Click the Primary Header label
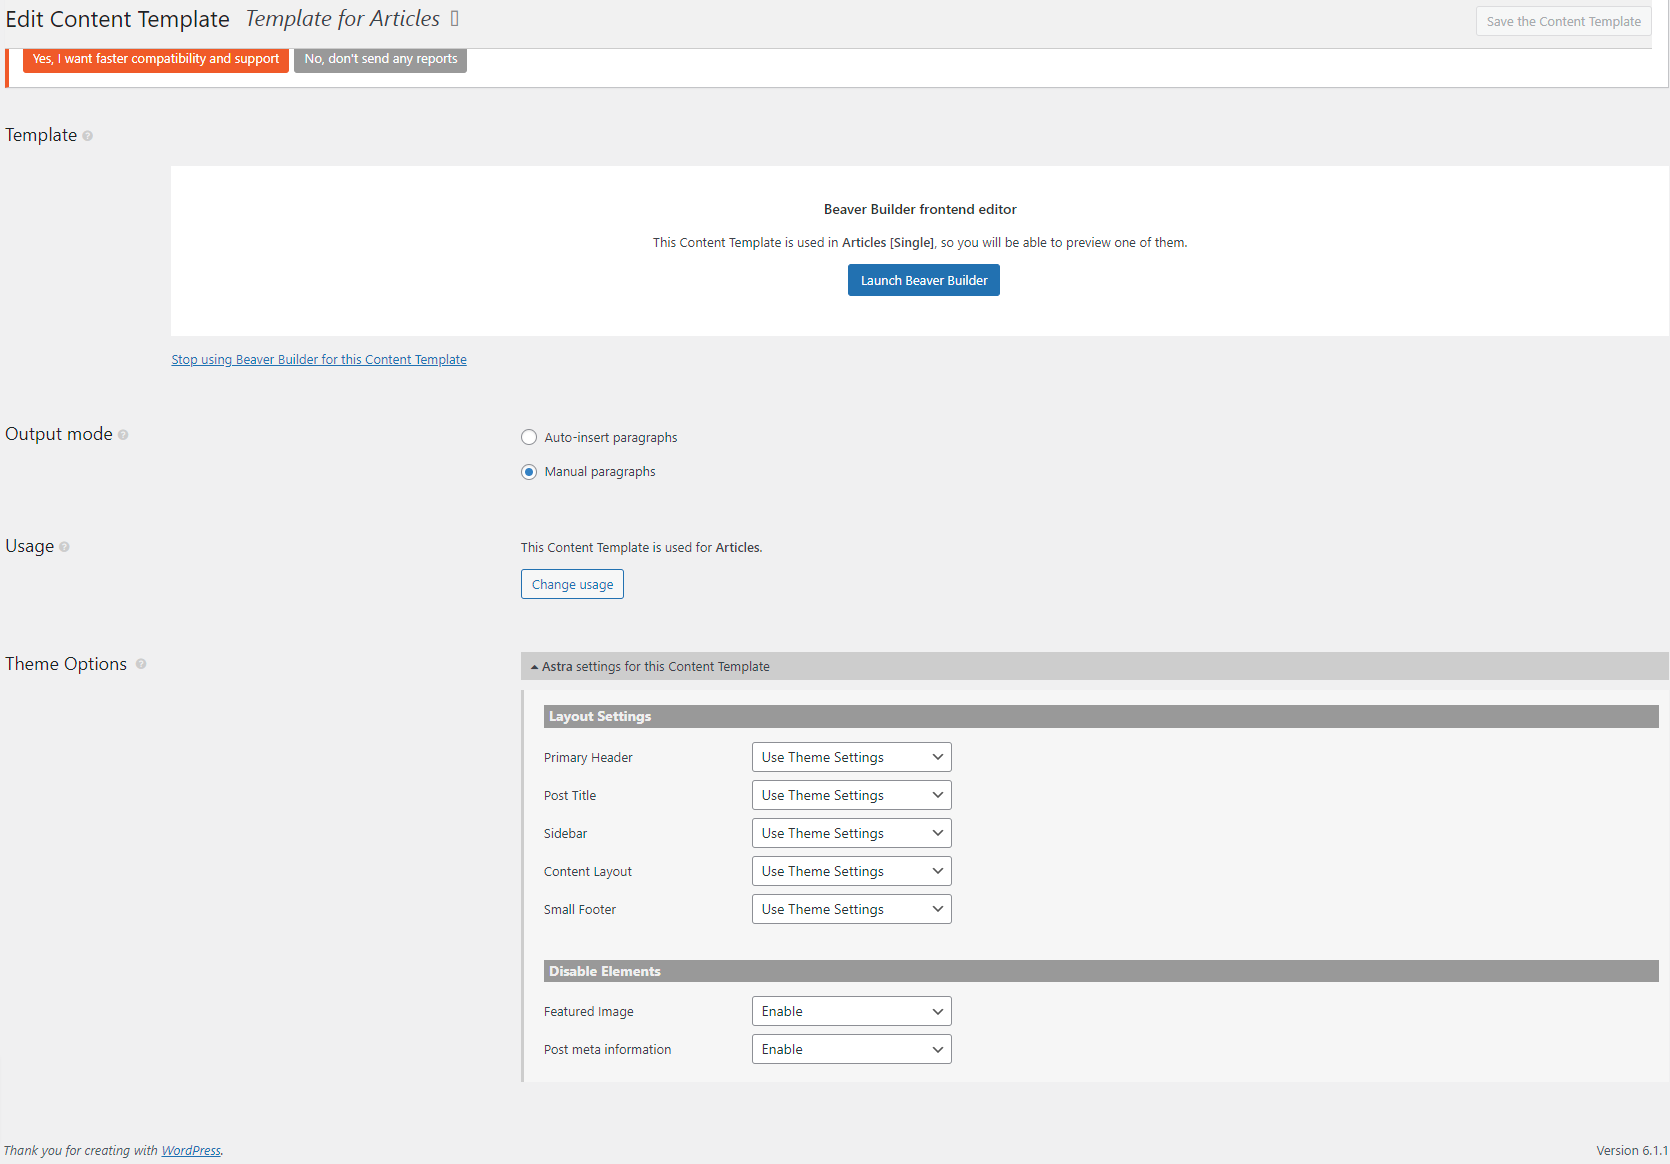Viewport: 1670px width, 1164px height. point(588,758)
